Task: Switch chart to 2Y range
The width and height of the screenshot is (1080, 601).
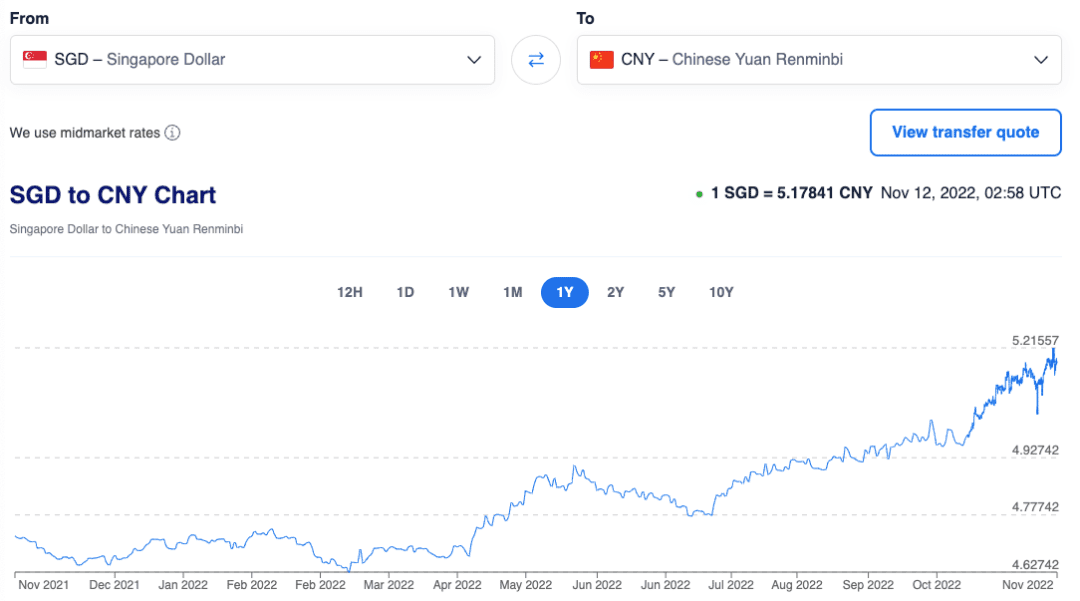Action: [x=616, y=292]
